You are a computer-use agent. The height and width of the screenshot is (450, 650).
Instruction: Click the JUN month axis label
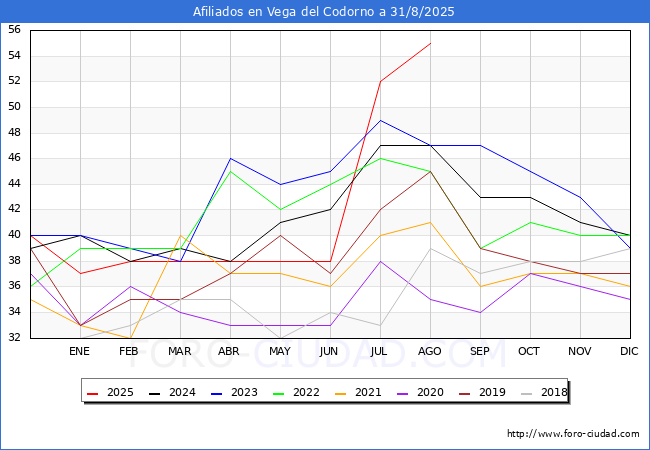[329, 352]
